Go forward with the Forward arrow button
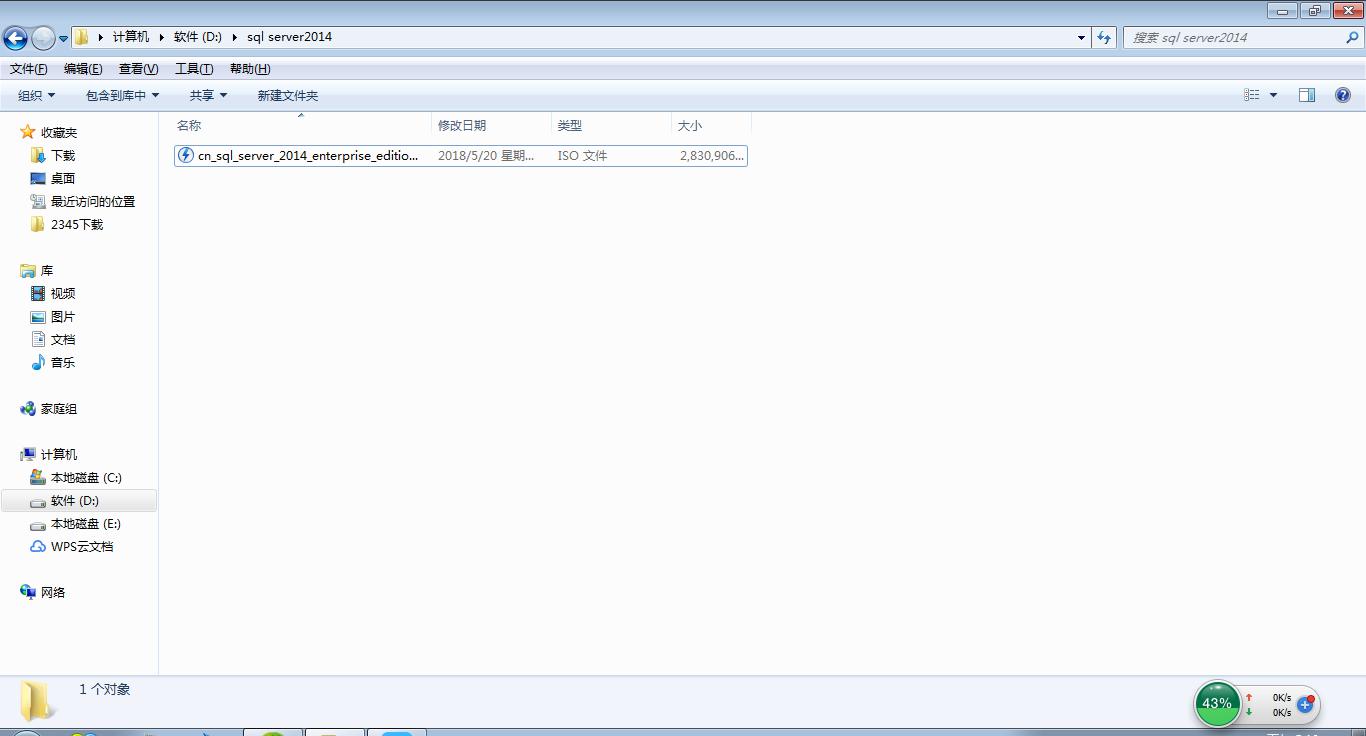 coord(43,38)
